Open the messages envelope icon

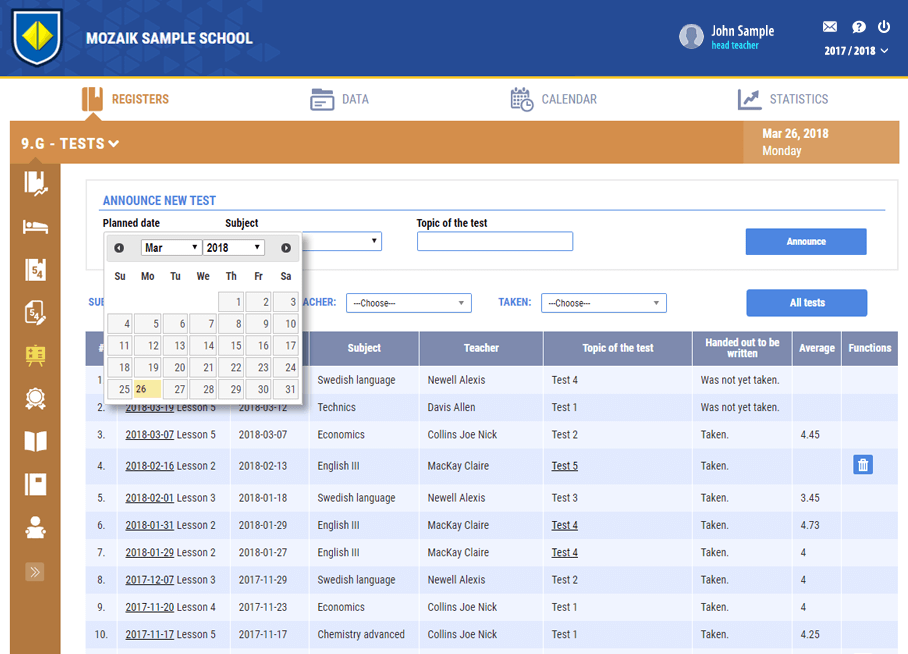coord(830,27)
